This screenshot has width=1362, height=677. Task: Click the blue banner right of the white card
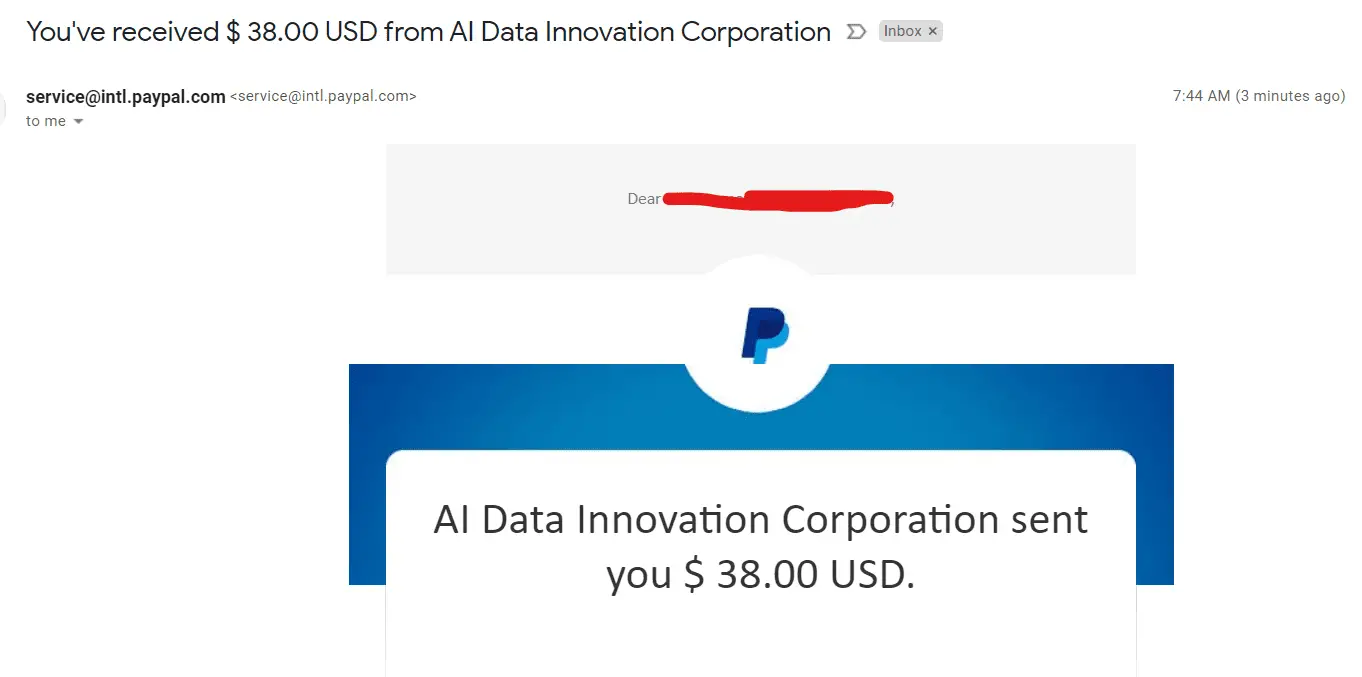tap(1154, 475)
